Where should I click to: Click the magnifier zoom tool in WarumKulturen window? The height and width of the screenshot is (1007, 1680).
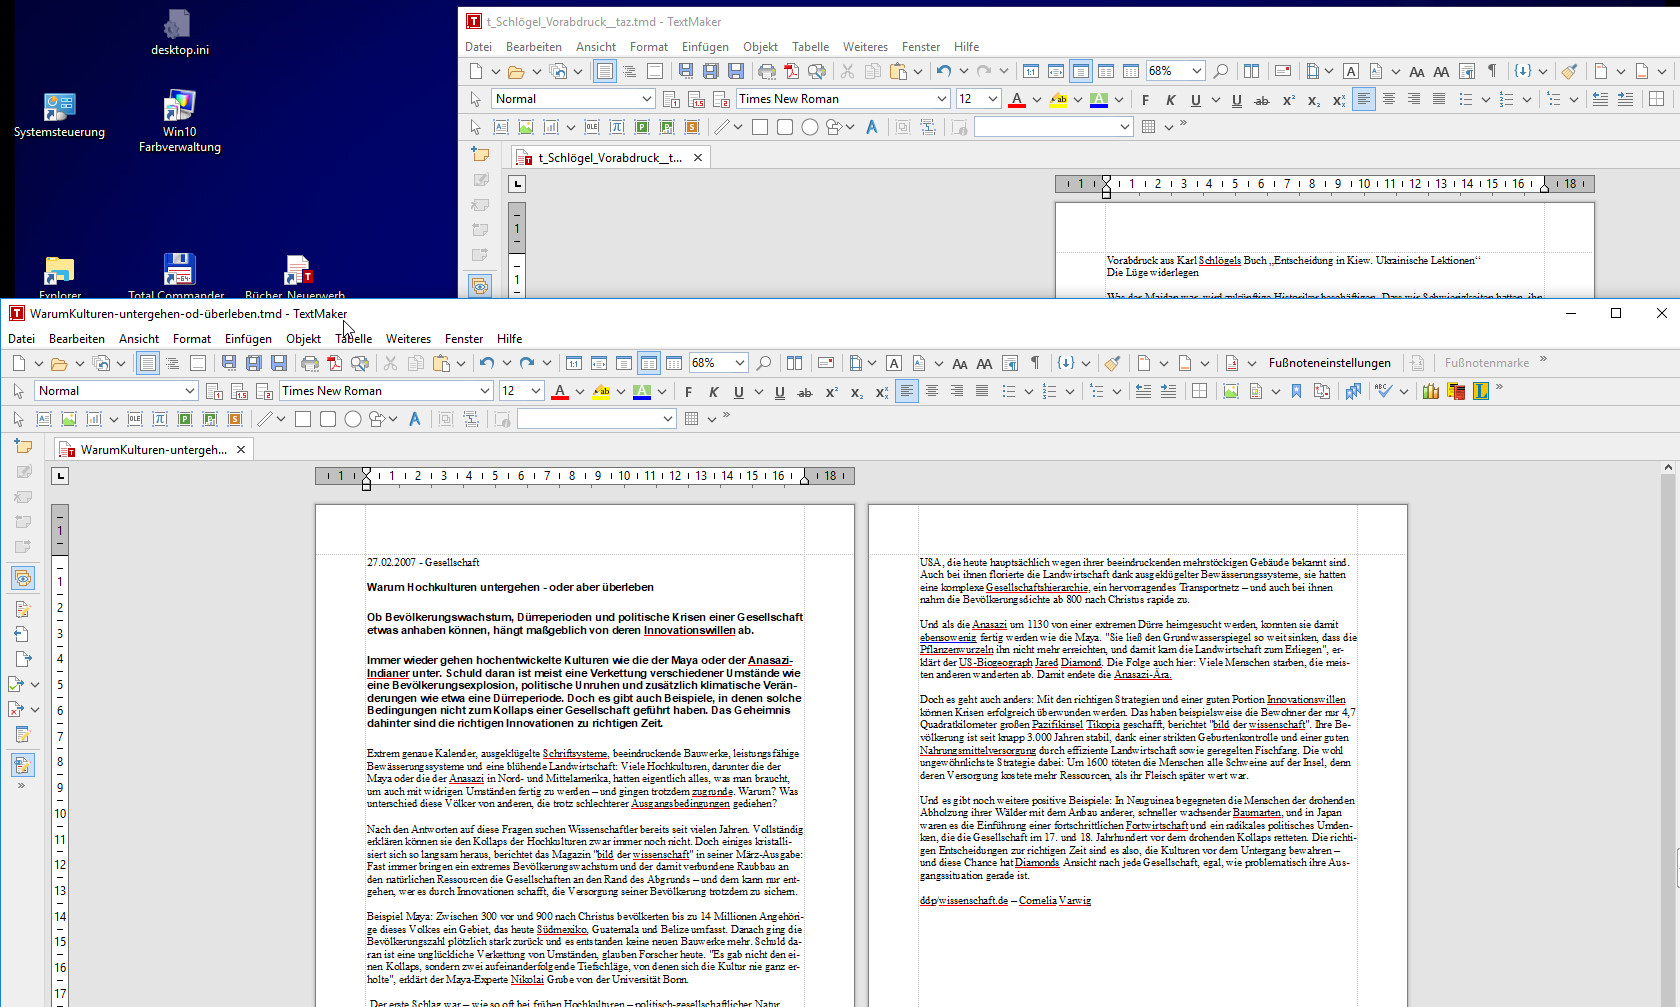tap(764, 363)
